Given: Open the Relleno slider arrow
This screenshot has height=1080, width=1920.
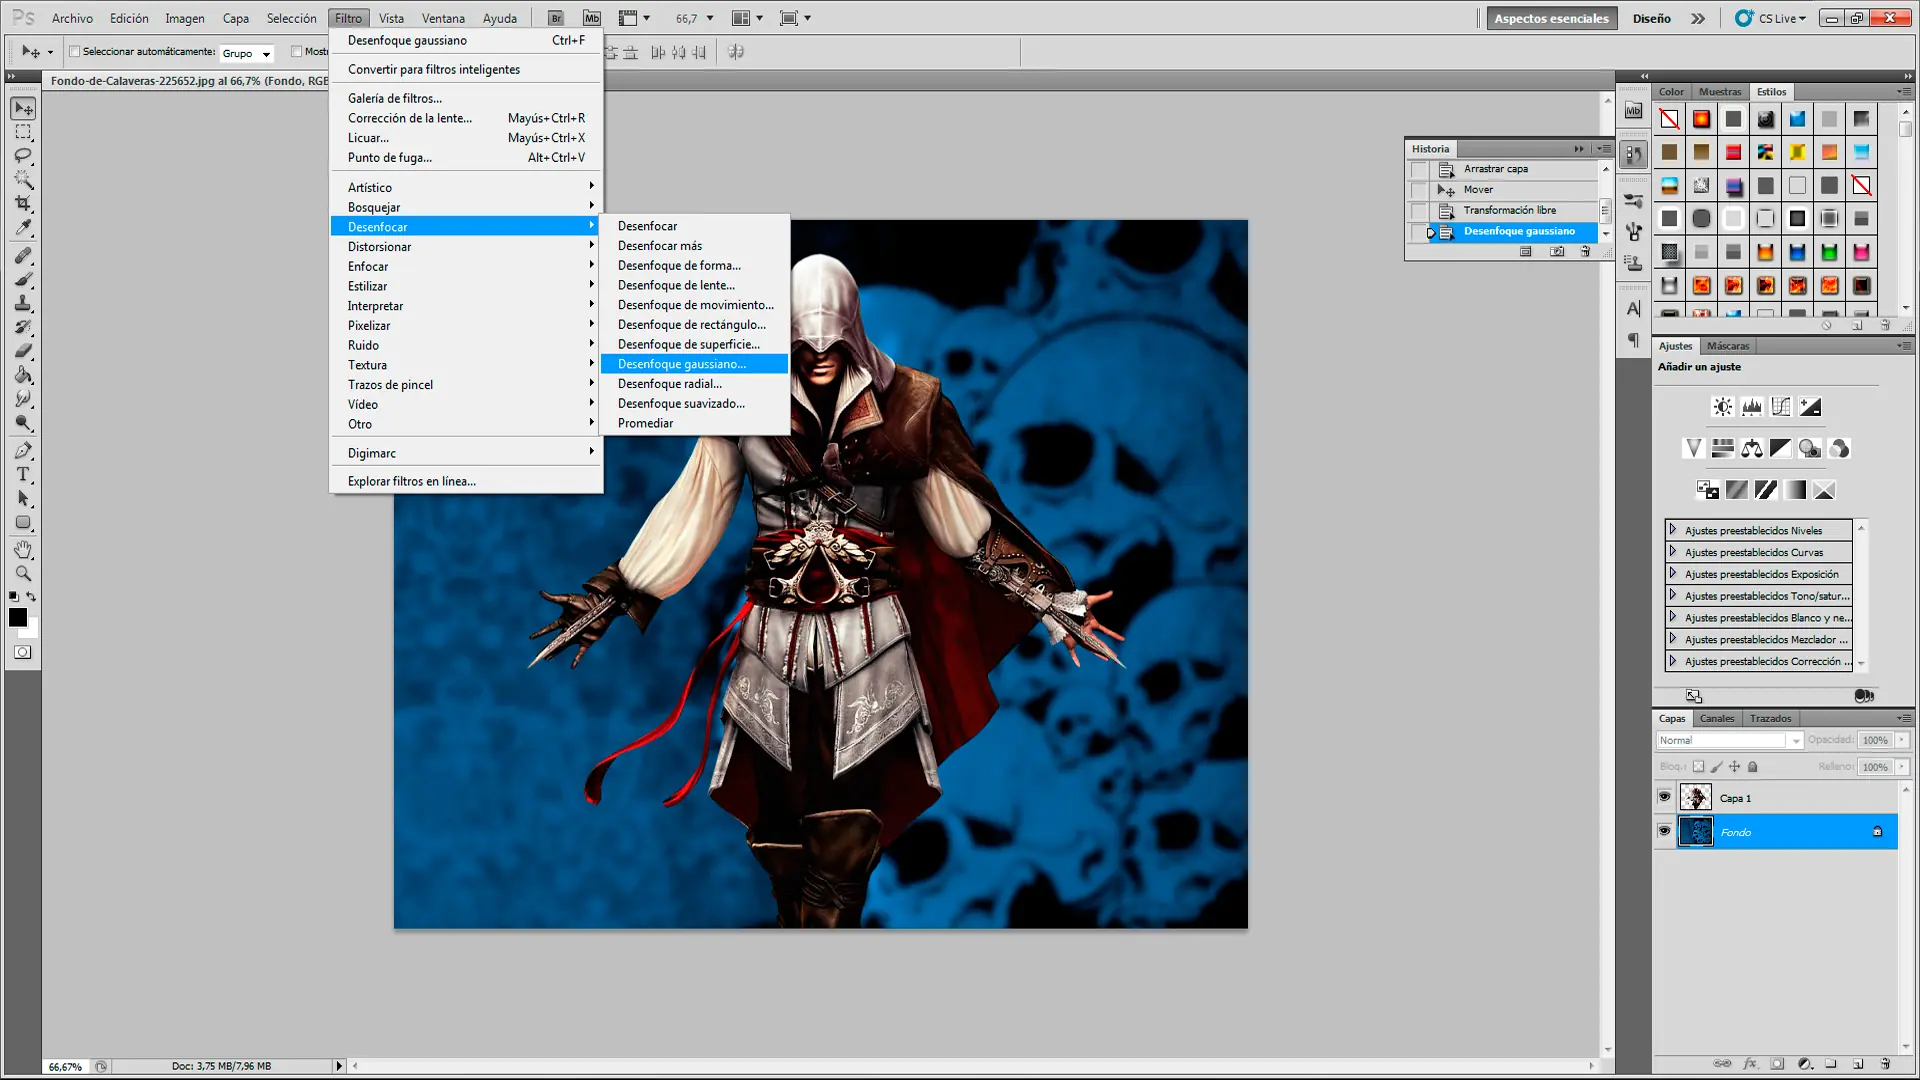Looking at the screenshot, I should 1902,767.
